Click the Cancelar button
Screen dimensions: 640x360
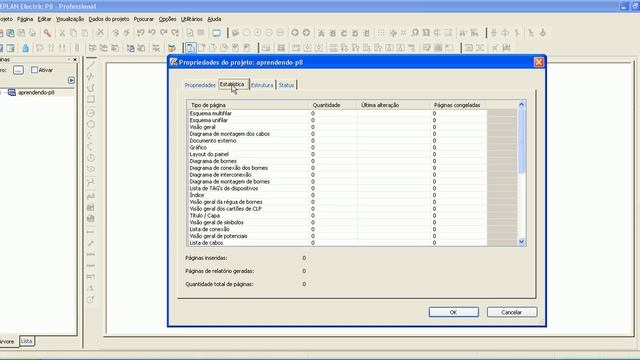[512, 312]
